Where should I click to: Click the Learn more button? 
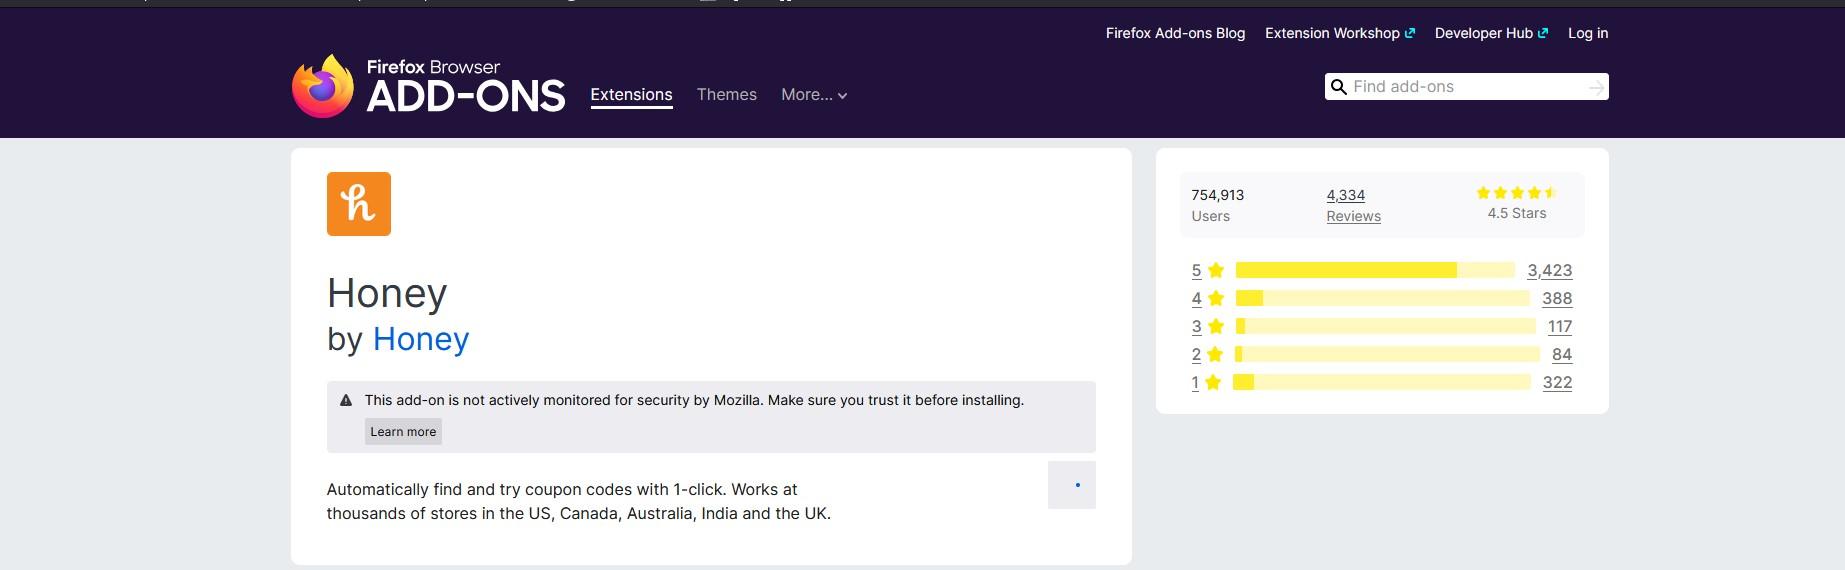coord(403,432)
